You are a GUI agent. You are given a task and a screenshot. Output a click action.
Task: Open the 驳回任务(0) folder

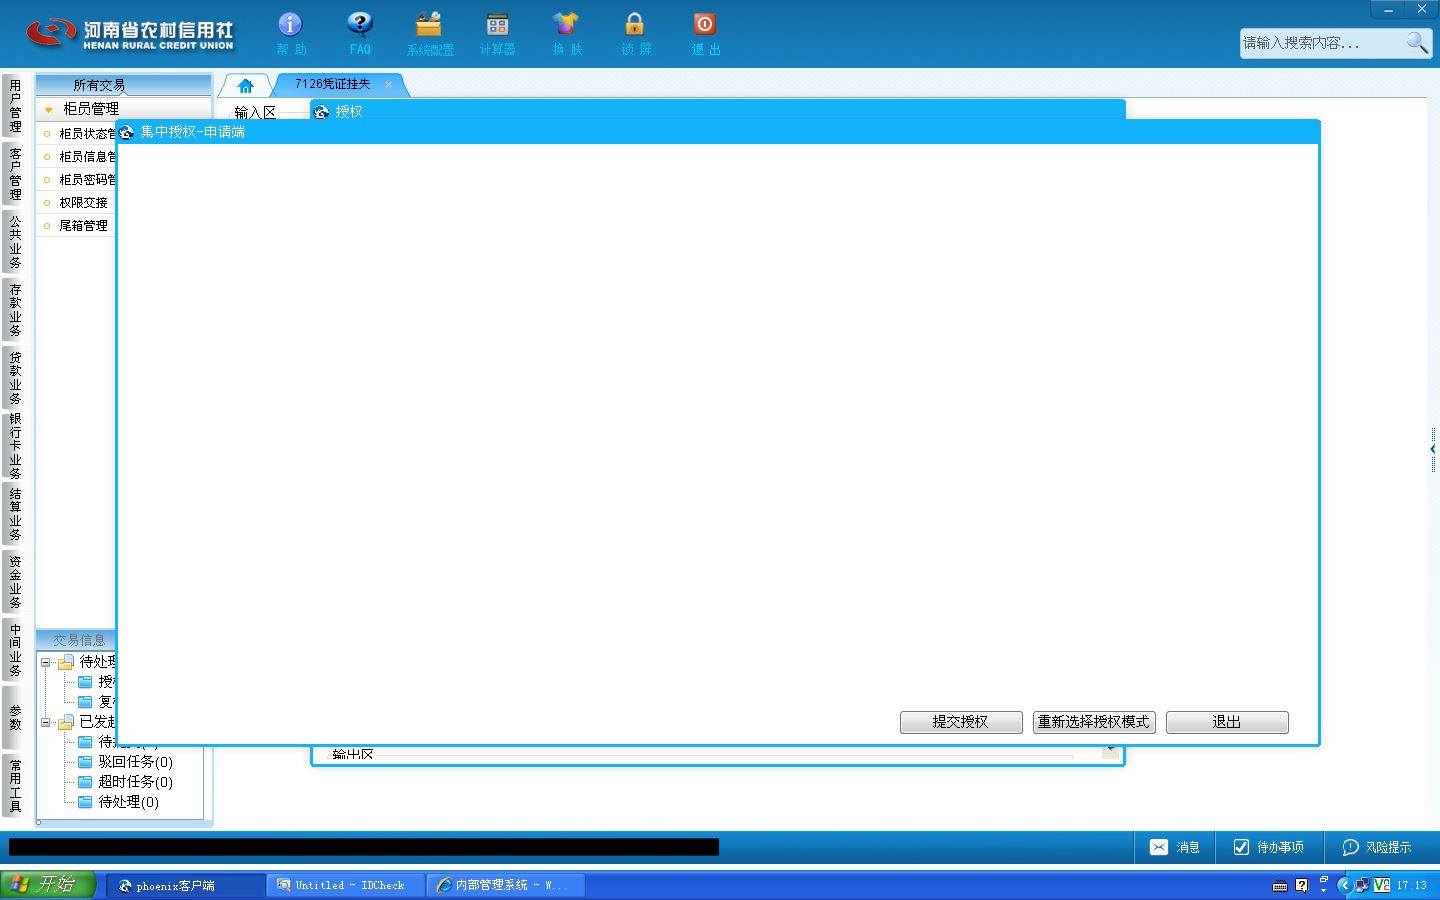pyautogui.click(x=126, y=762)
